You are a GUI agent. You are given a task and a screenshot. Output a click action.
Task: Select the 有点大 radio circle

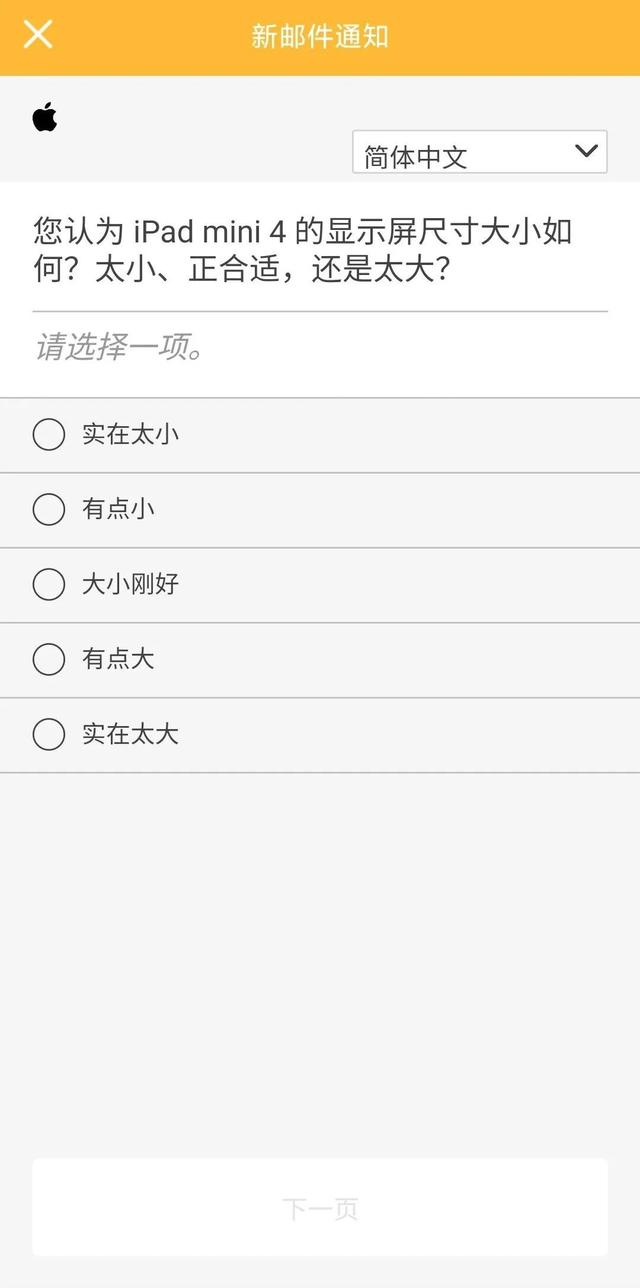click(x=49, y=660)
